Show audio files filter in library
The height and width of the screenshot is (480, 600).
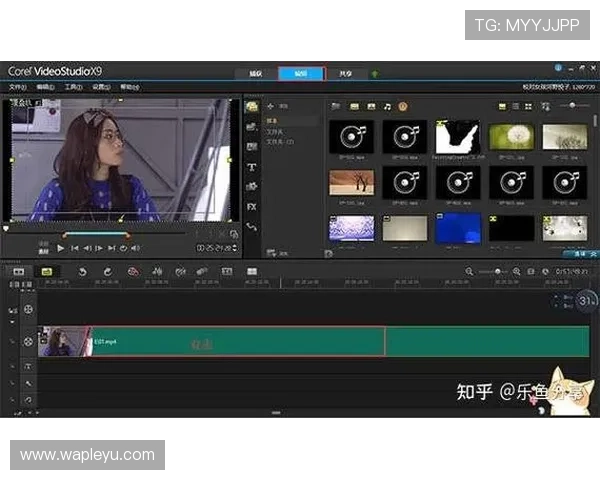click(x=387, y=106)
